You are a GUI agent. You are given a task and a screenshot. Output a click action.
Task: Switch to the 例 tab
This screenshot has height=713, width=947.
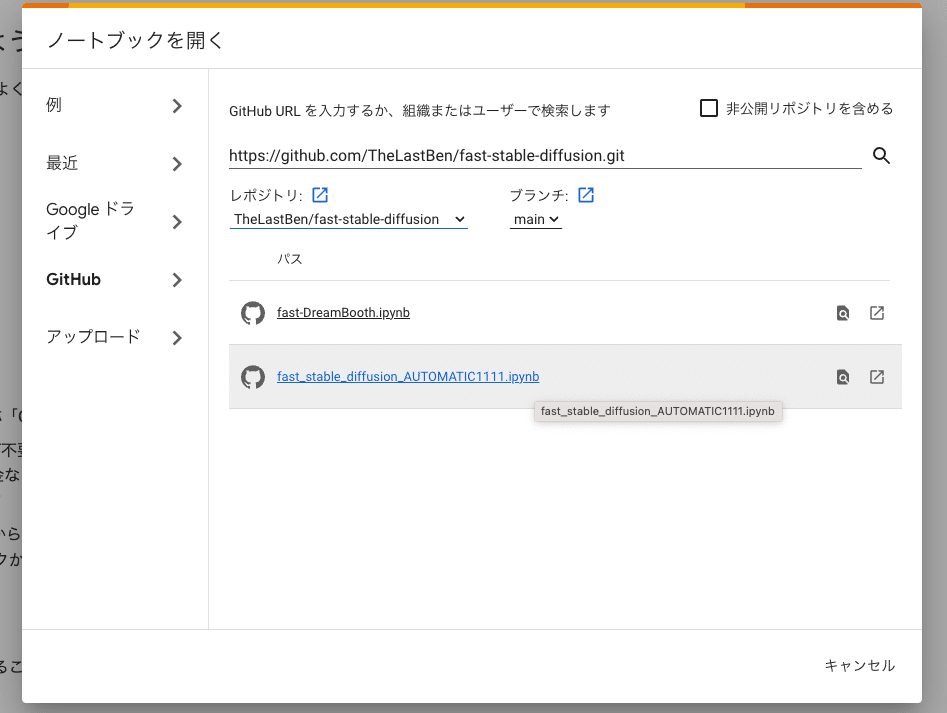point(114,106)
